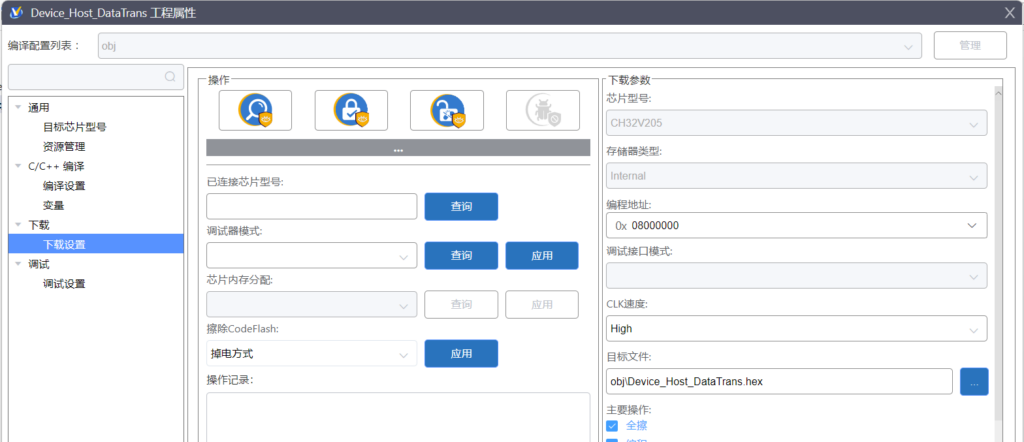Image resolution: width=1024 pixels, height=442 pixels.
Task: Open the 编译配置列表 obj dropdown
Action: pyautogui.click(x=509, y=46)
